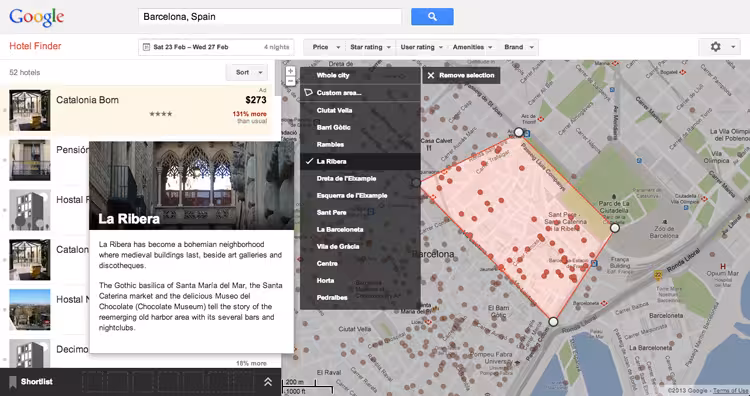750x396 pixels.
Task: Click the Sat 23 Feb – Wed 27 Feb date field
Action: tap(216, 47)
